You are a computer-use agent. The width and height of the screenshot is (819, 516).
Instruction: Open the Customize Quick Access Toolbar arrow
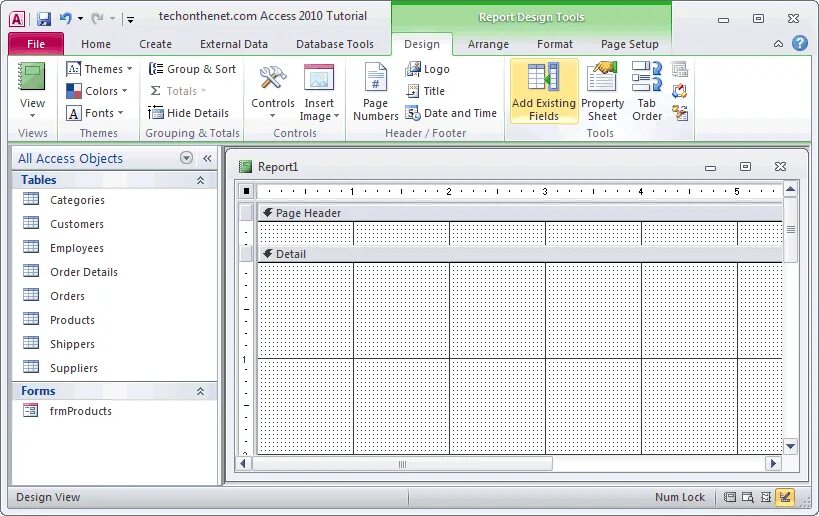point(130,20)
